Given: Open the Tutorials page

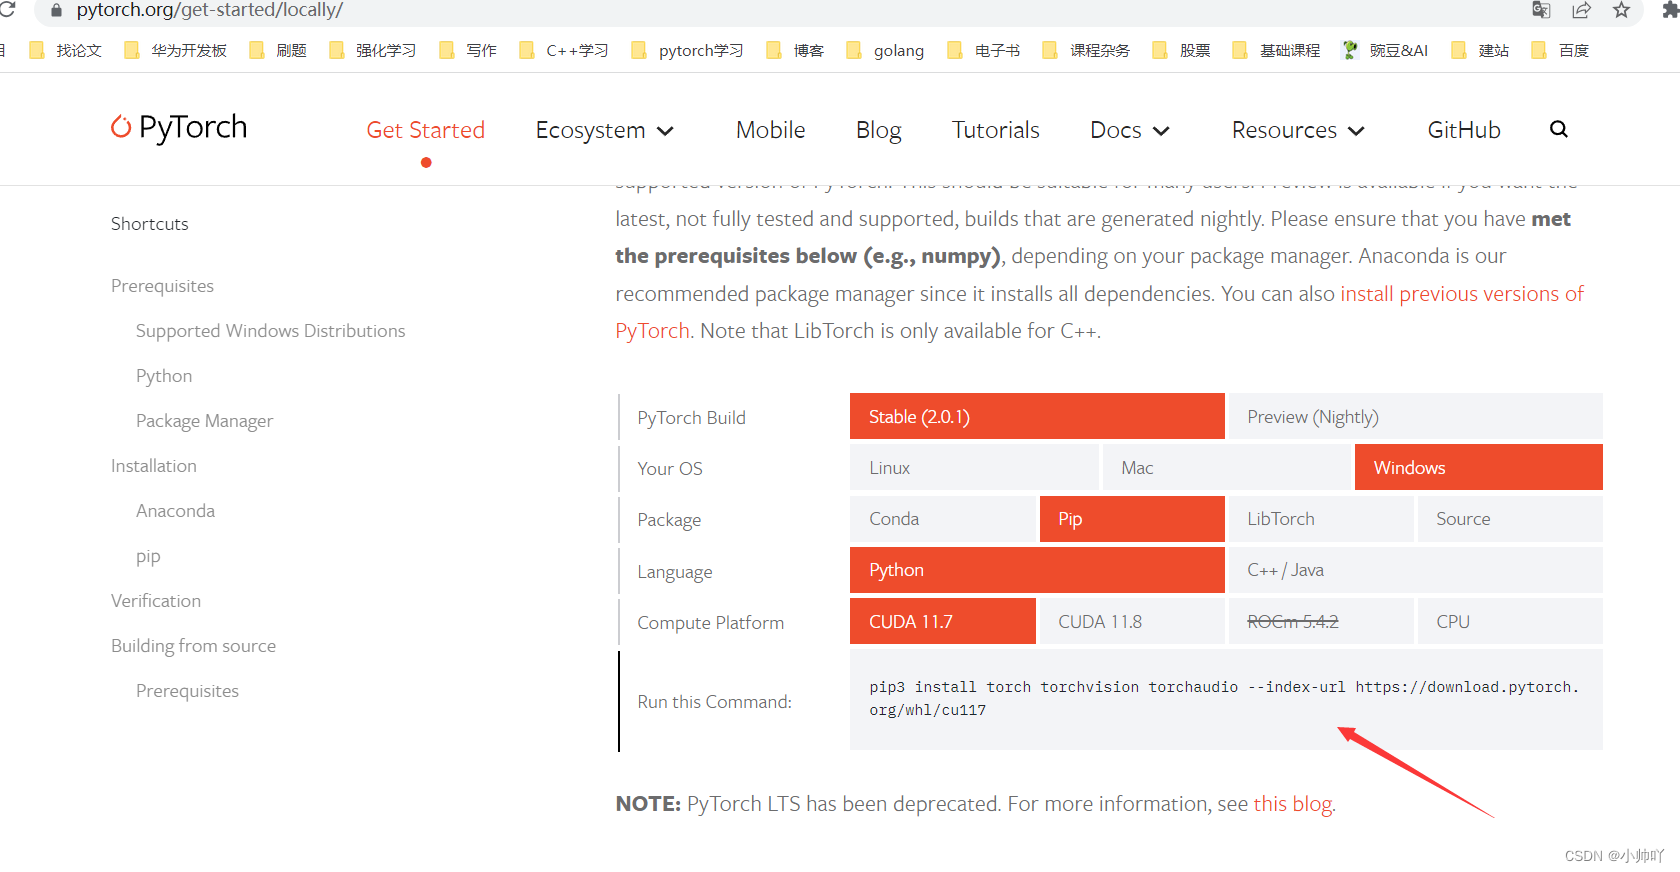Looking at the screenshot, I should (995, 130).
